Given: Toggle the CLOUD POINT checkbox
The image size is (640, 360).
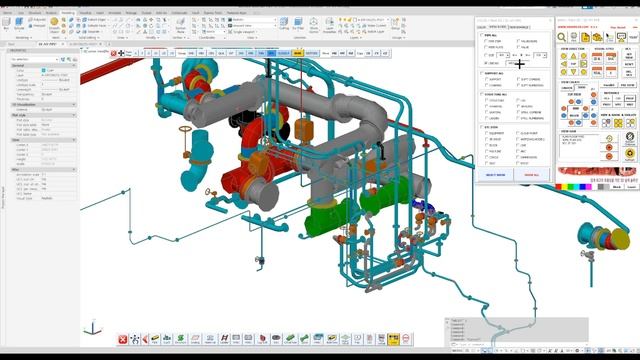Looking at the screenshot, I should point(518,133).
